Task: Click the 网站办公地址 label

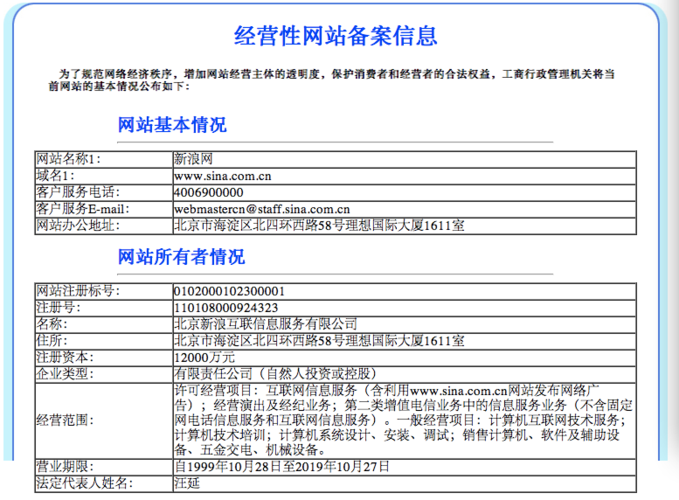Action: [x=78, y=226]
